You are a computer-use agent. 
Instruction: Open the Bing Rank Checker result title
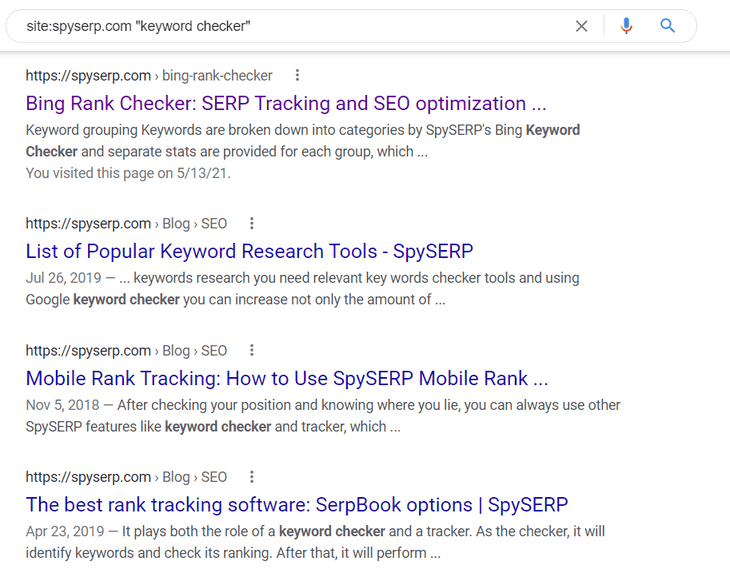[x=286, y=103]
